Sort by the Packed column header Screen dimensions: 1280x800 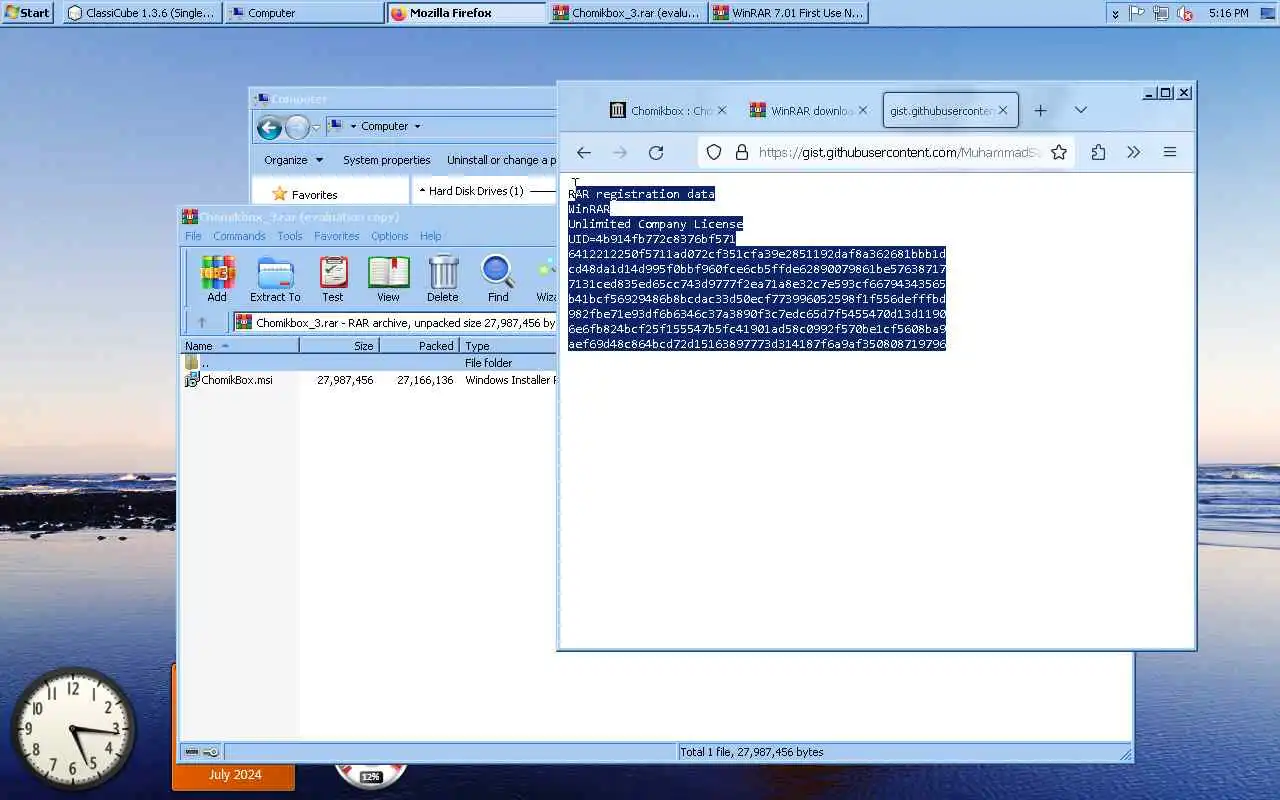pos(420,346)
